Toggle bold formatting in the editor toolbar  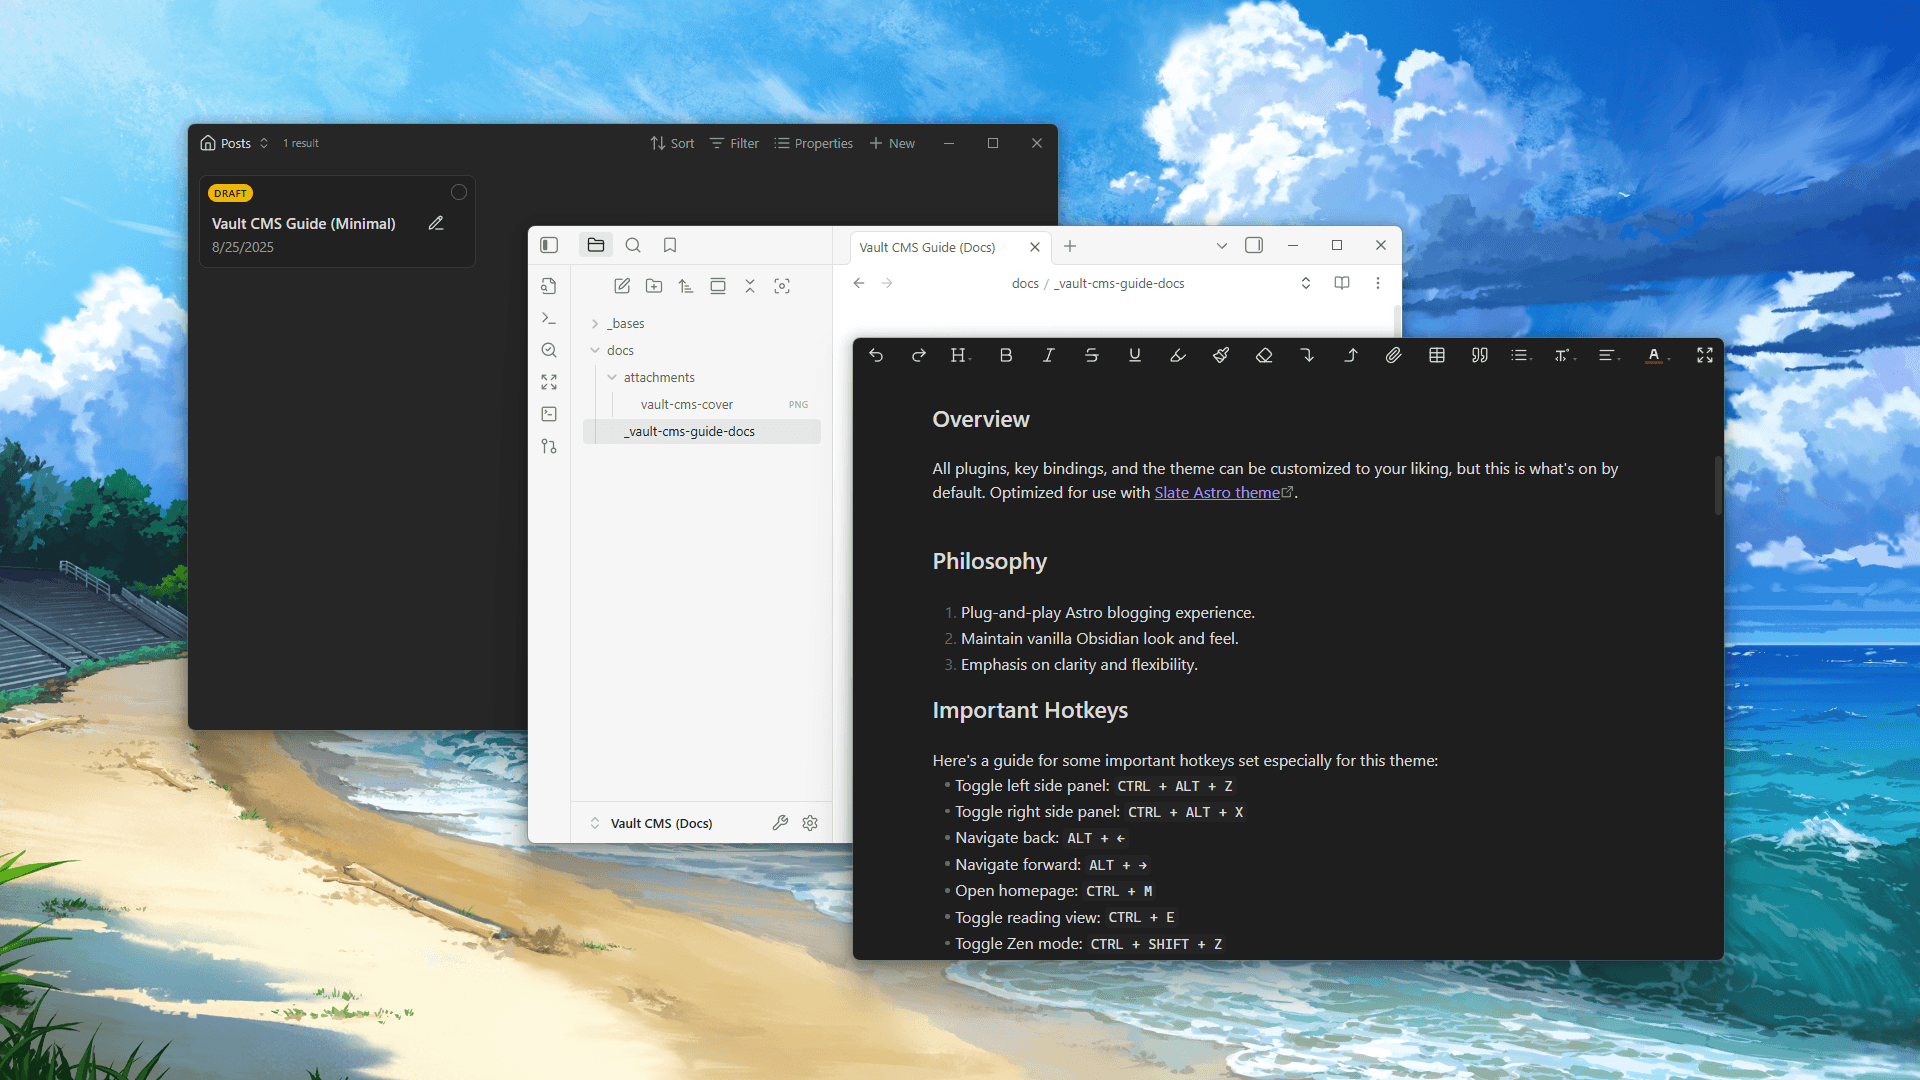[1006, 355]
